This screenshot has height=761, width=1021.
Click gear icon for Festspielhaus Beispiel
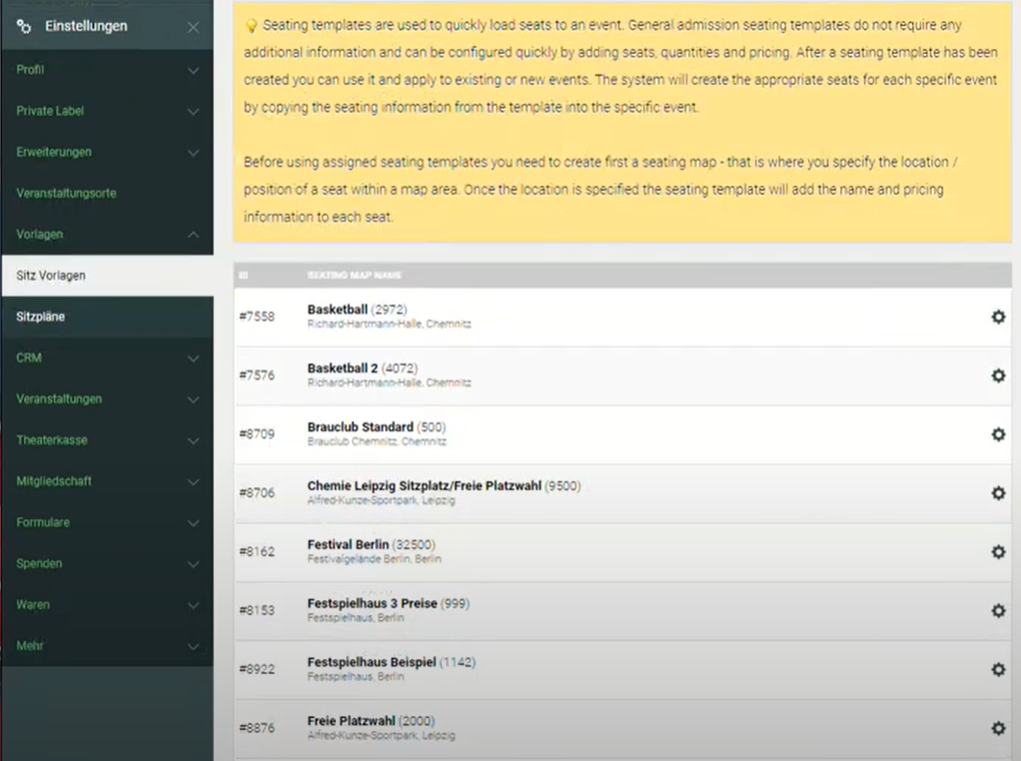[x=997, y=670]
